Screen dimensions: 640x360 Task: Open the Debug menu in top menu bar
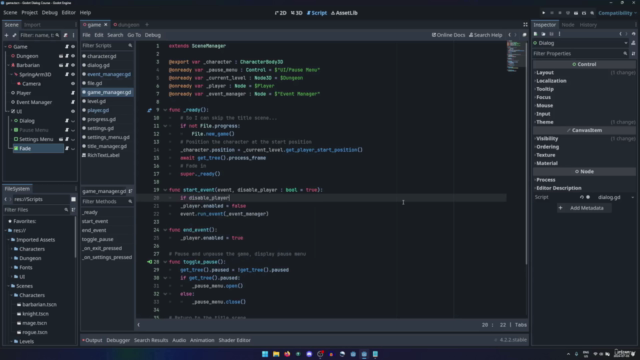(49, 13)
